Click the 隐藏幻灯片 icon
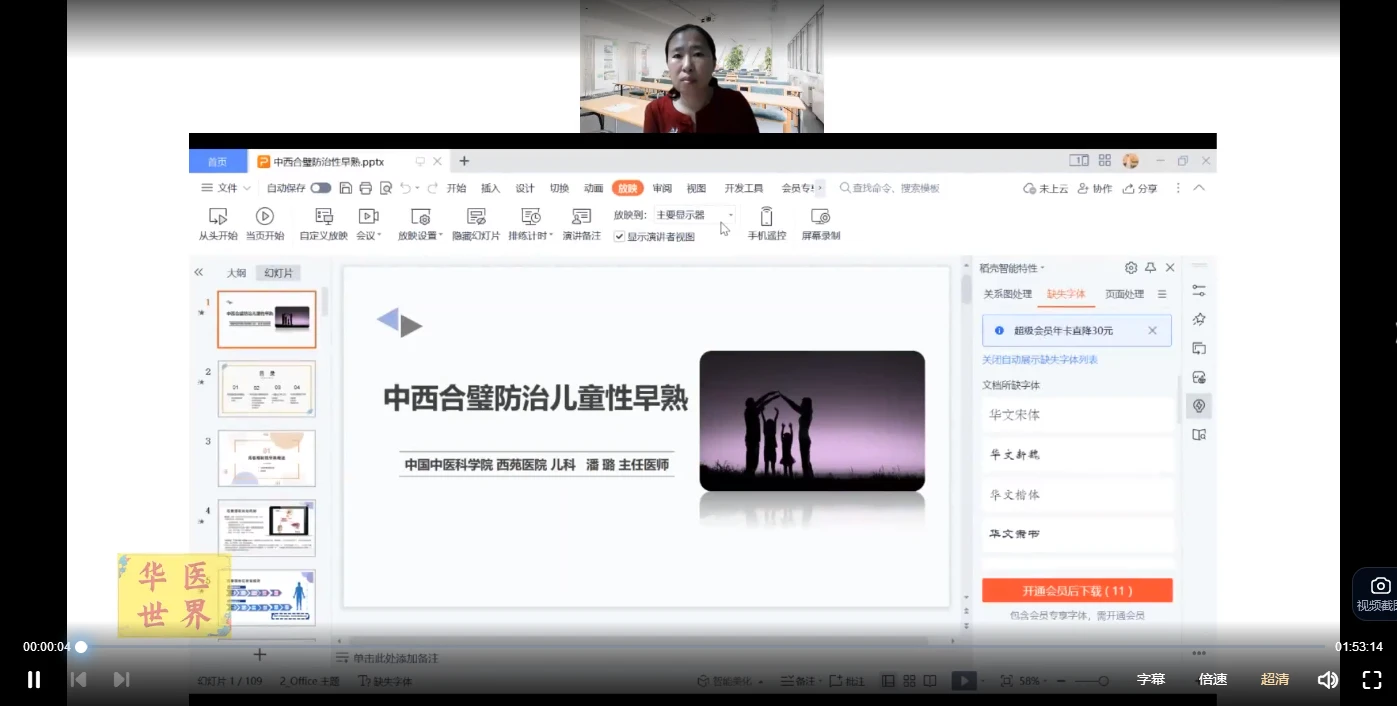Viewport: 1397px width, 706px height. (x=476, y=216)
